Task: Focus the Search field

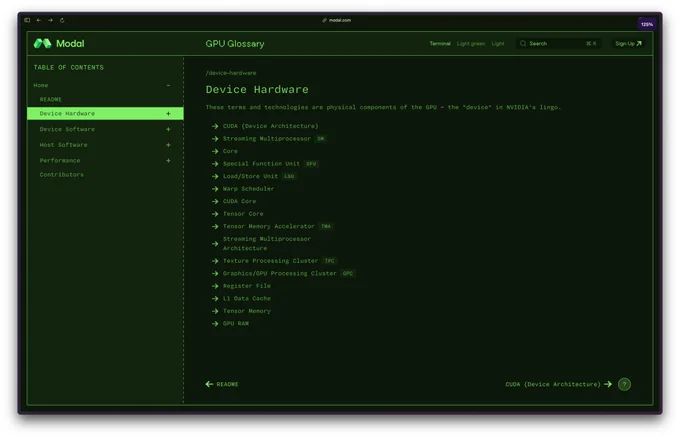Action: click(x=558, y=43)
